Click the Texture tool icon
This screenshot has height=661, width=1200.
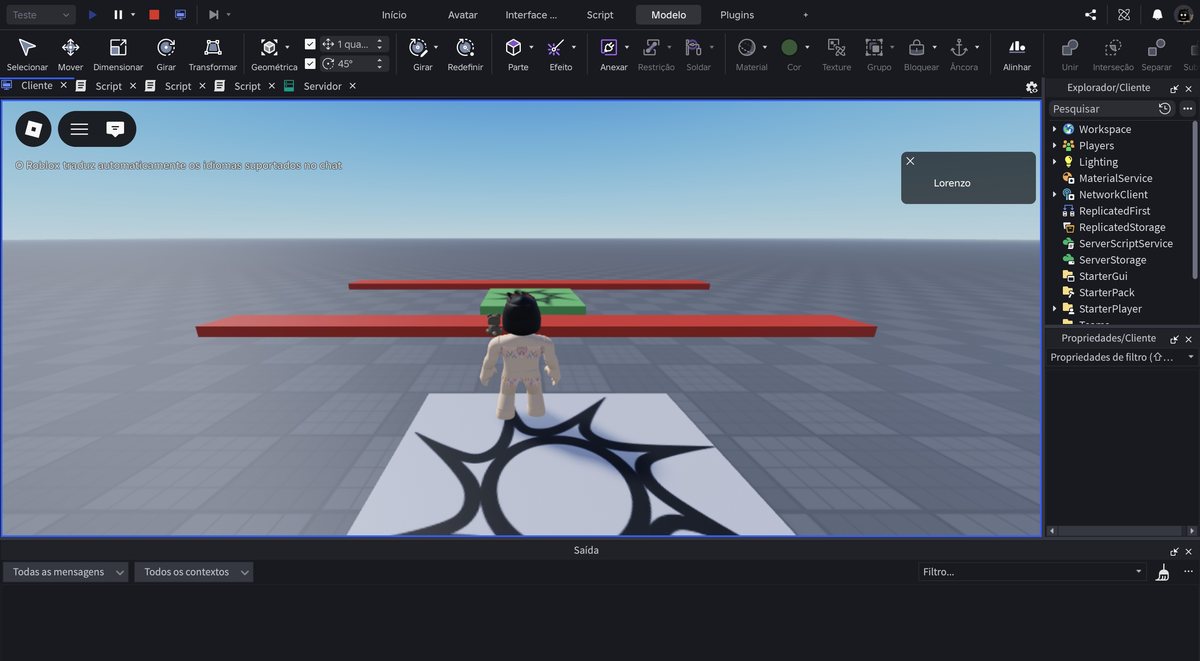click(x=836, y=47)
